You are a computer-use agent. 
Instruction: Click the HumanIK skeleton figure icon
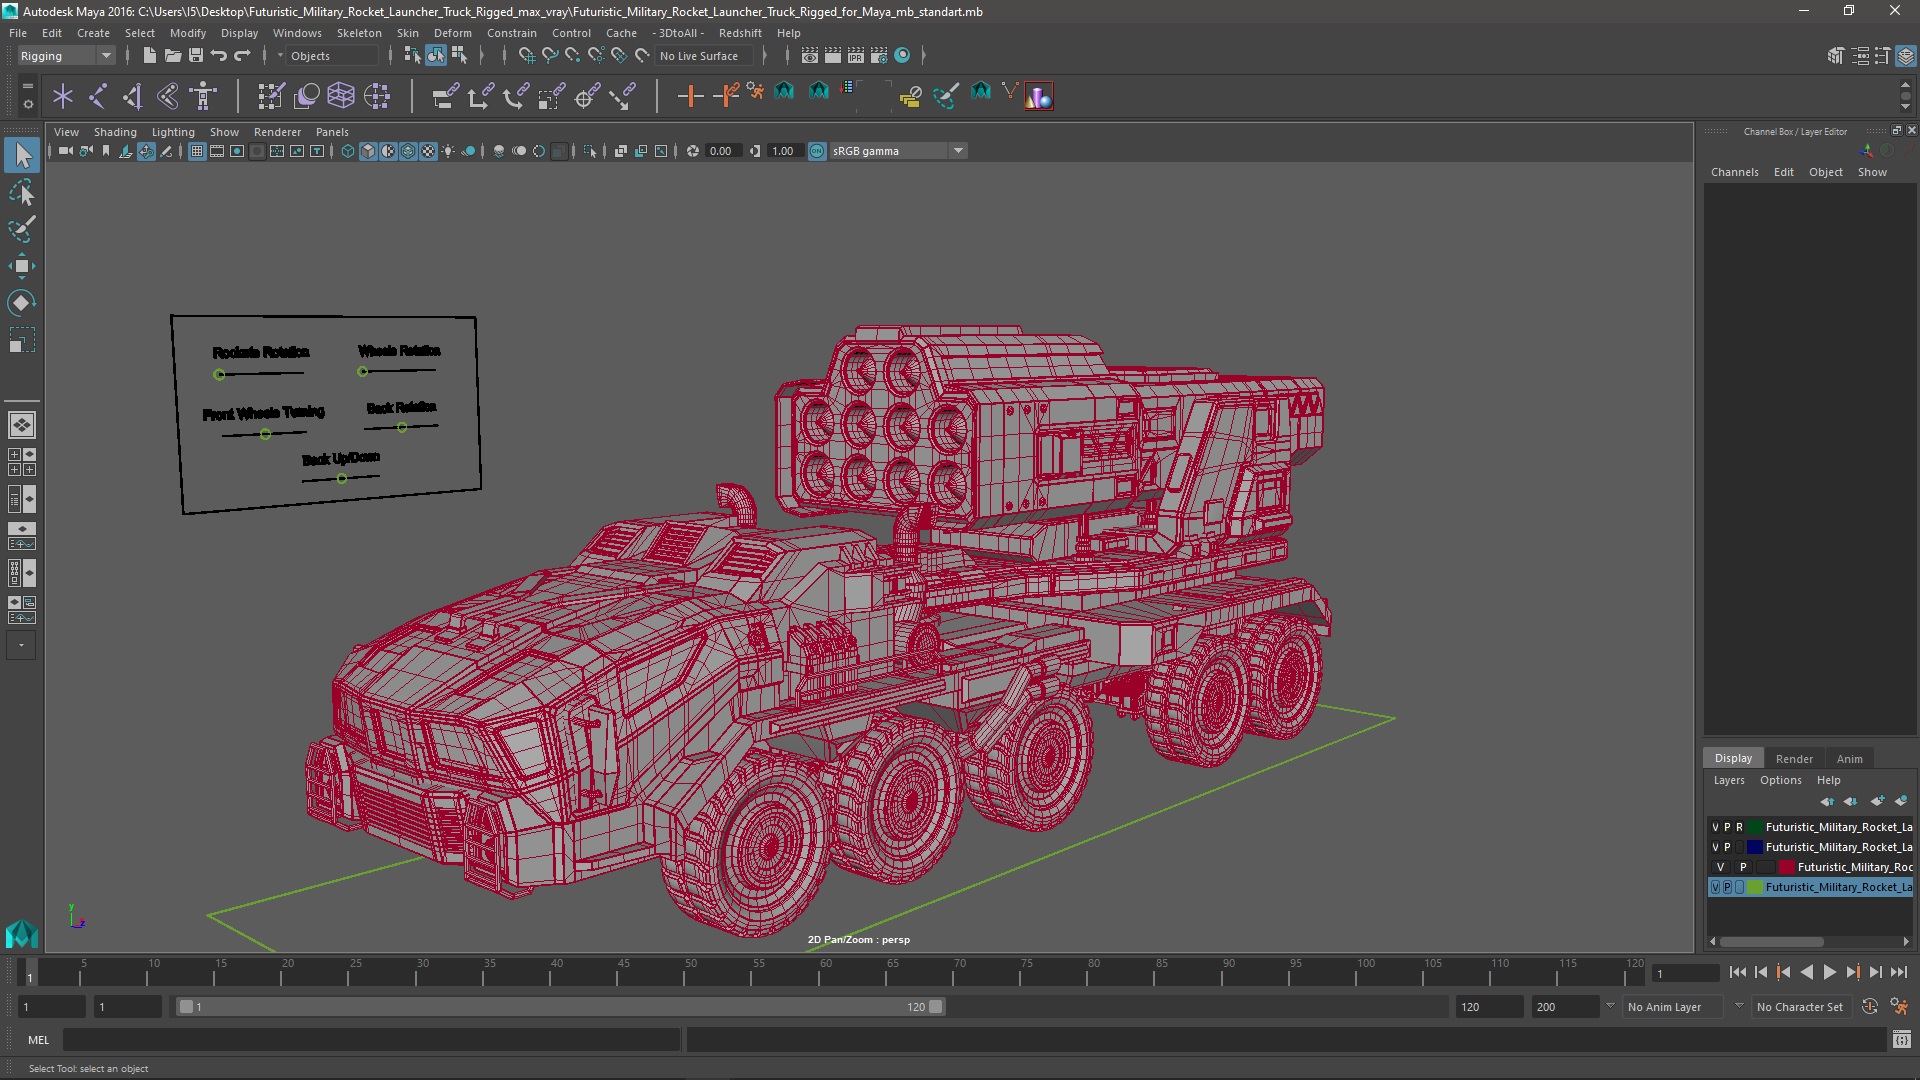click(203, 96)
